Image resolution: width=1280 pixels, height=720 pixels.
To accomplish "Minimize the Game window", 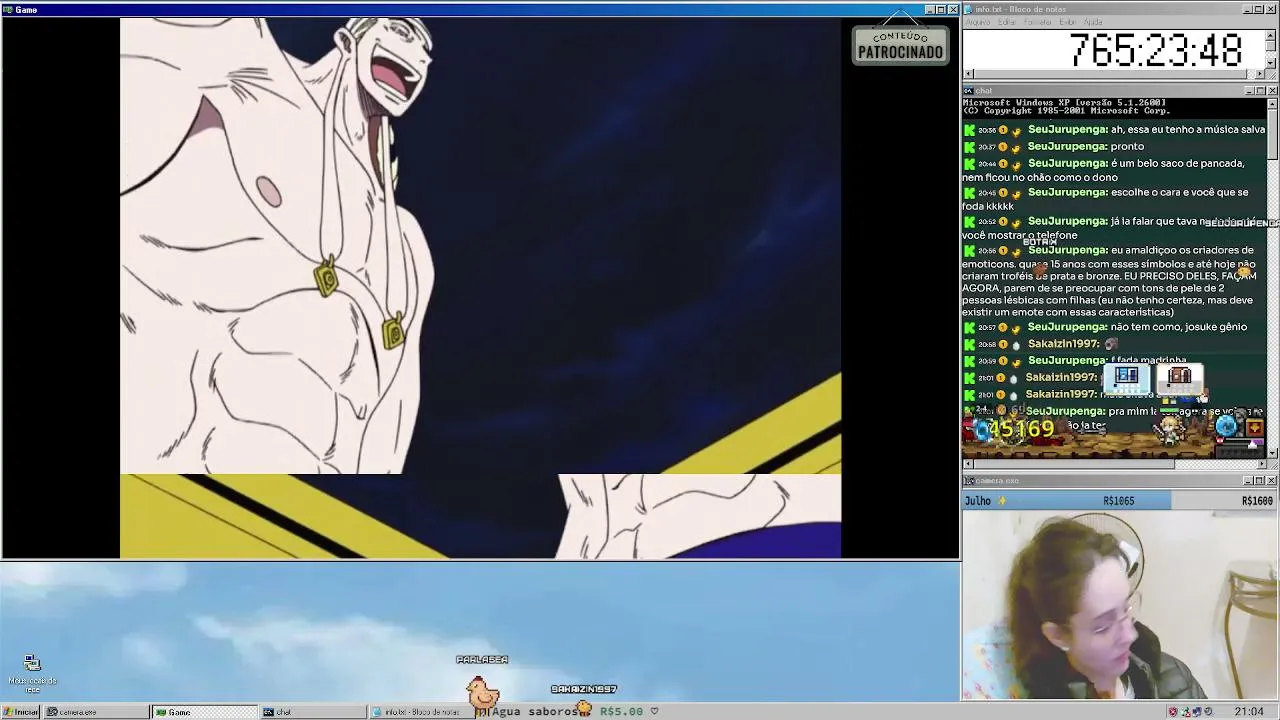I will [929, 10].
